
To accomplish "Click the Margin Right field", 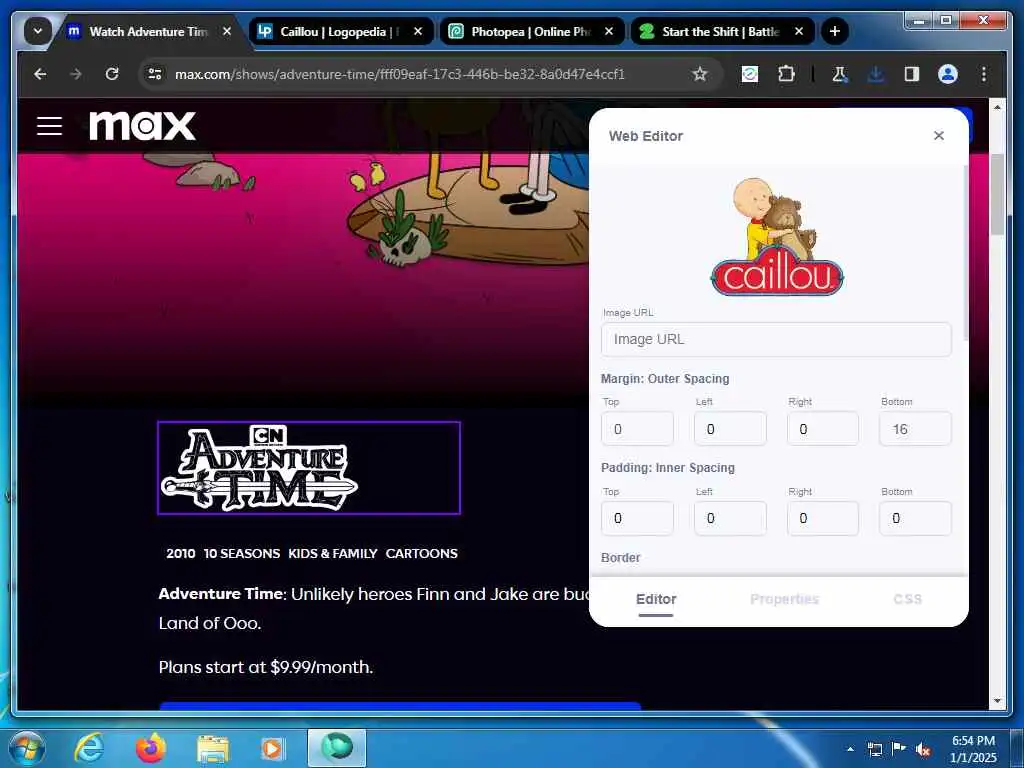I will click(x=823, y=428).
